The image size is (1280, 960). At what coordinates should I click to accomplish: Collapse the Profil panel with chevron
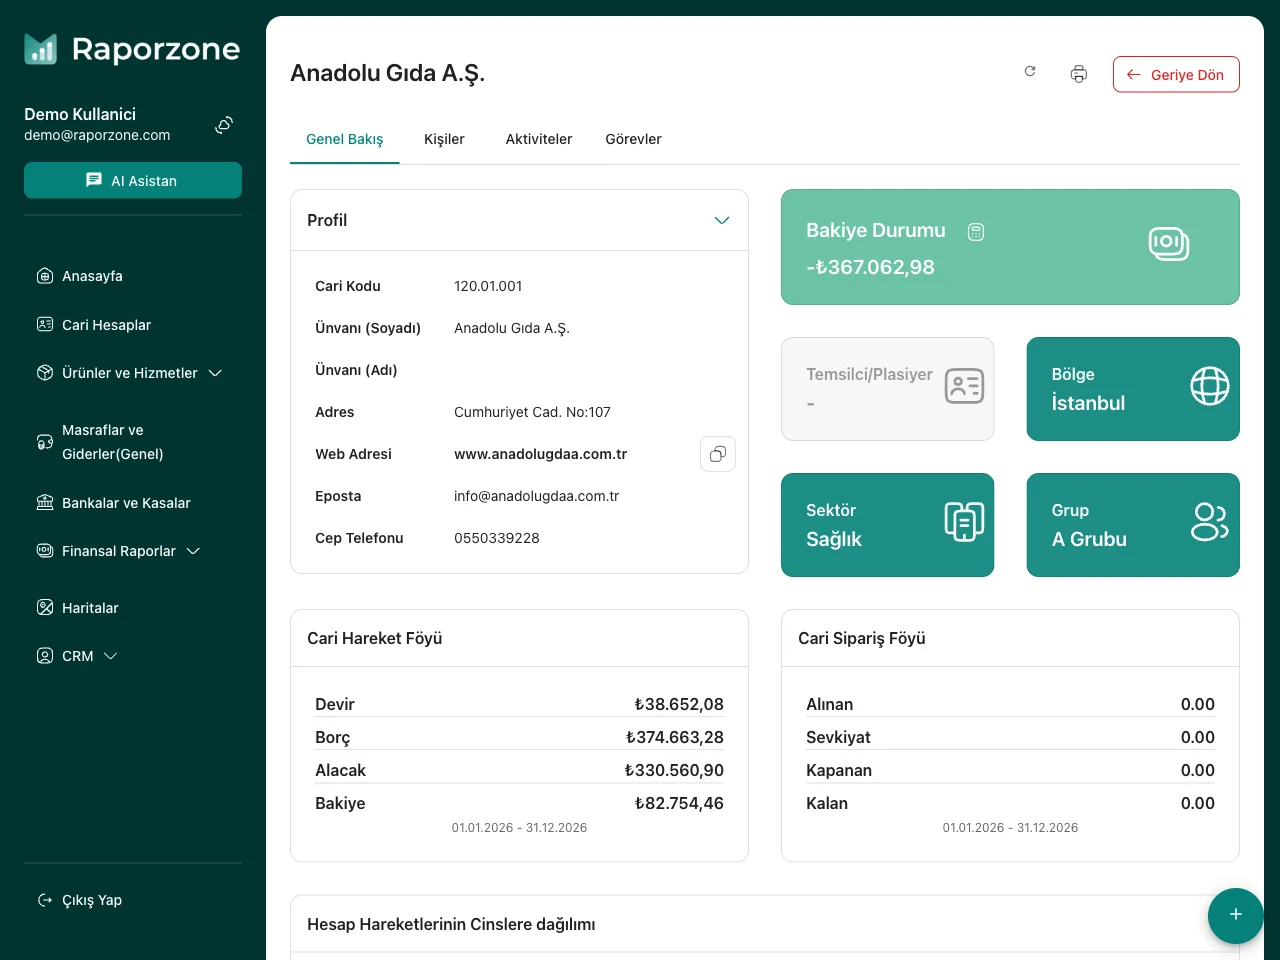point(722,220)
